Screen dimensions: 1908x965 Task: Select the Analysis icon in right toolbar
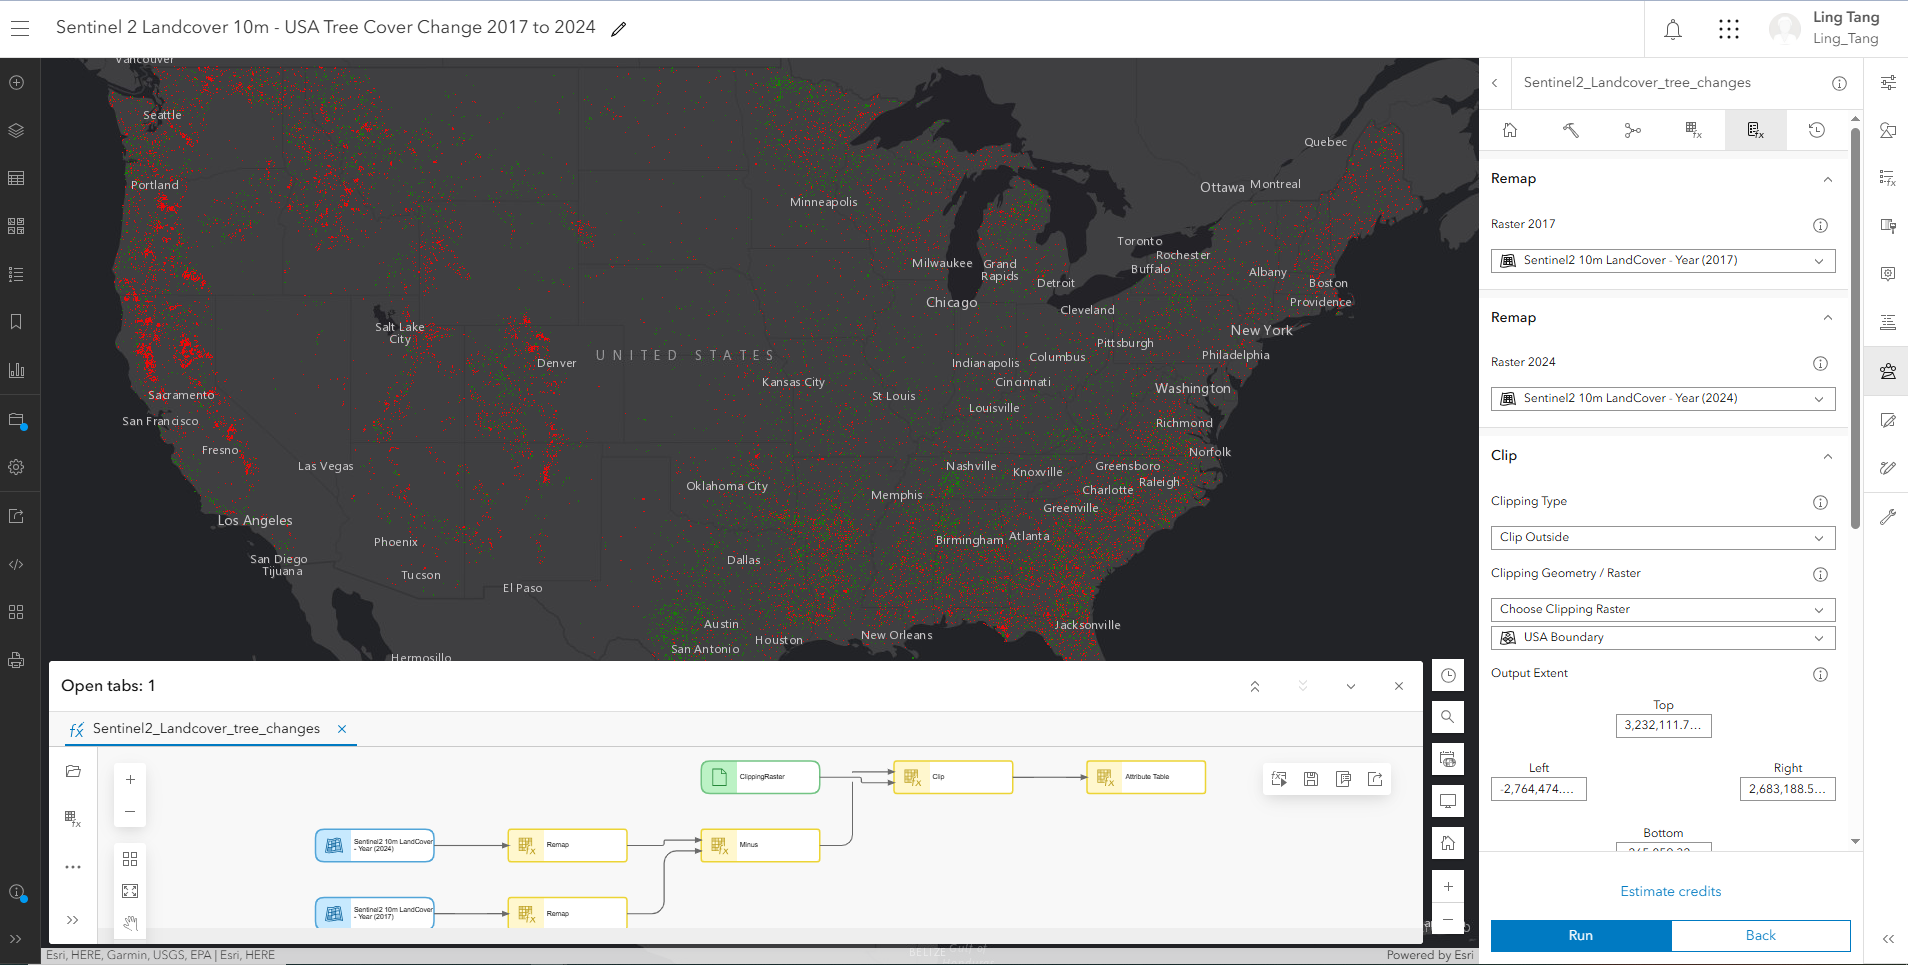pyautogui.click(x=1888, y=371)
